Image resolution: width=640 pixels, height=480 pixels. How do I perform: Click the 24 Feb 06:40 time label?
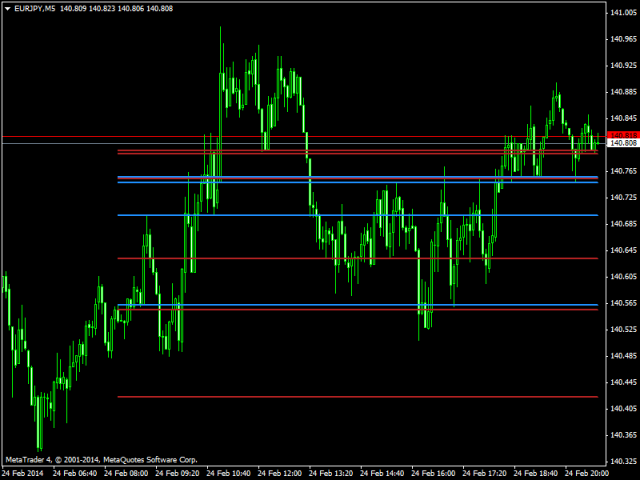click(x=75, y=473)
